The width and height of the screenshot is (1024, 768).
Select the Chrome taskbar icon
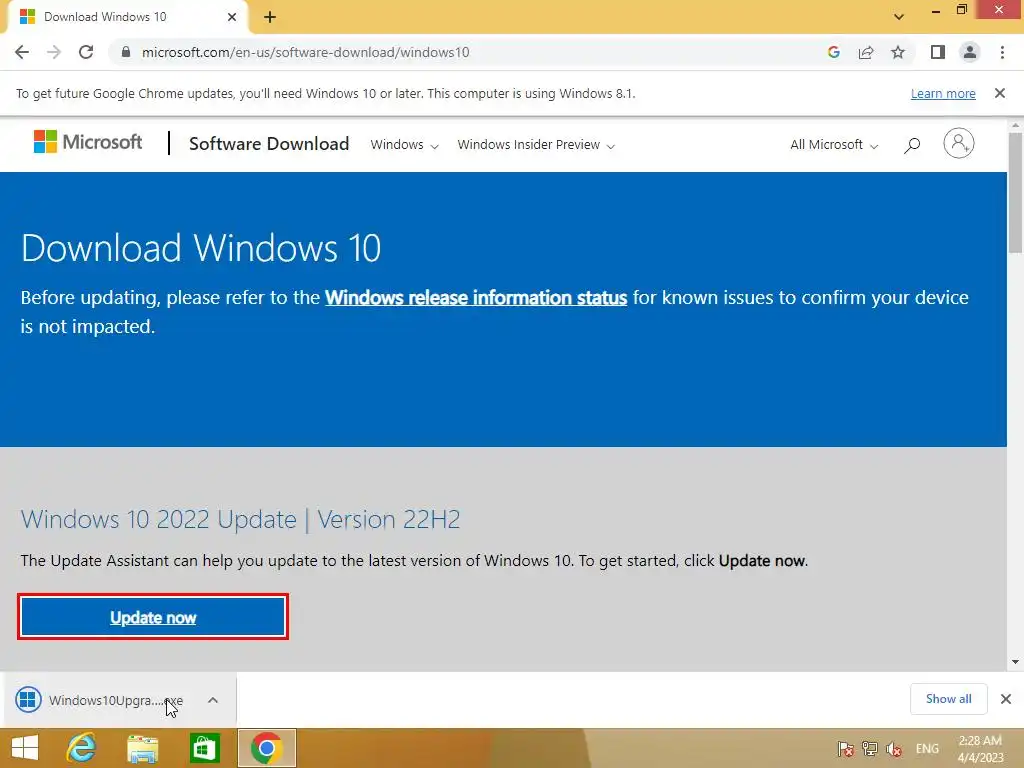266,748
